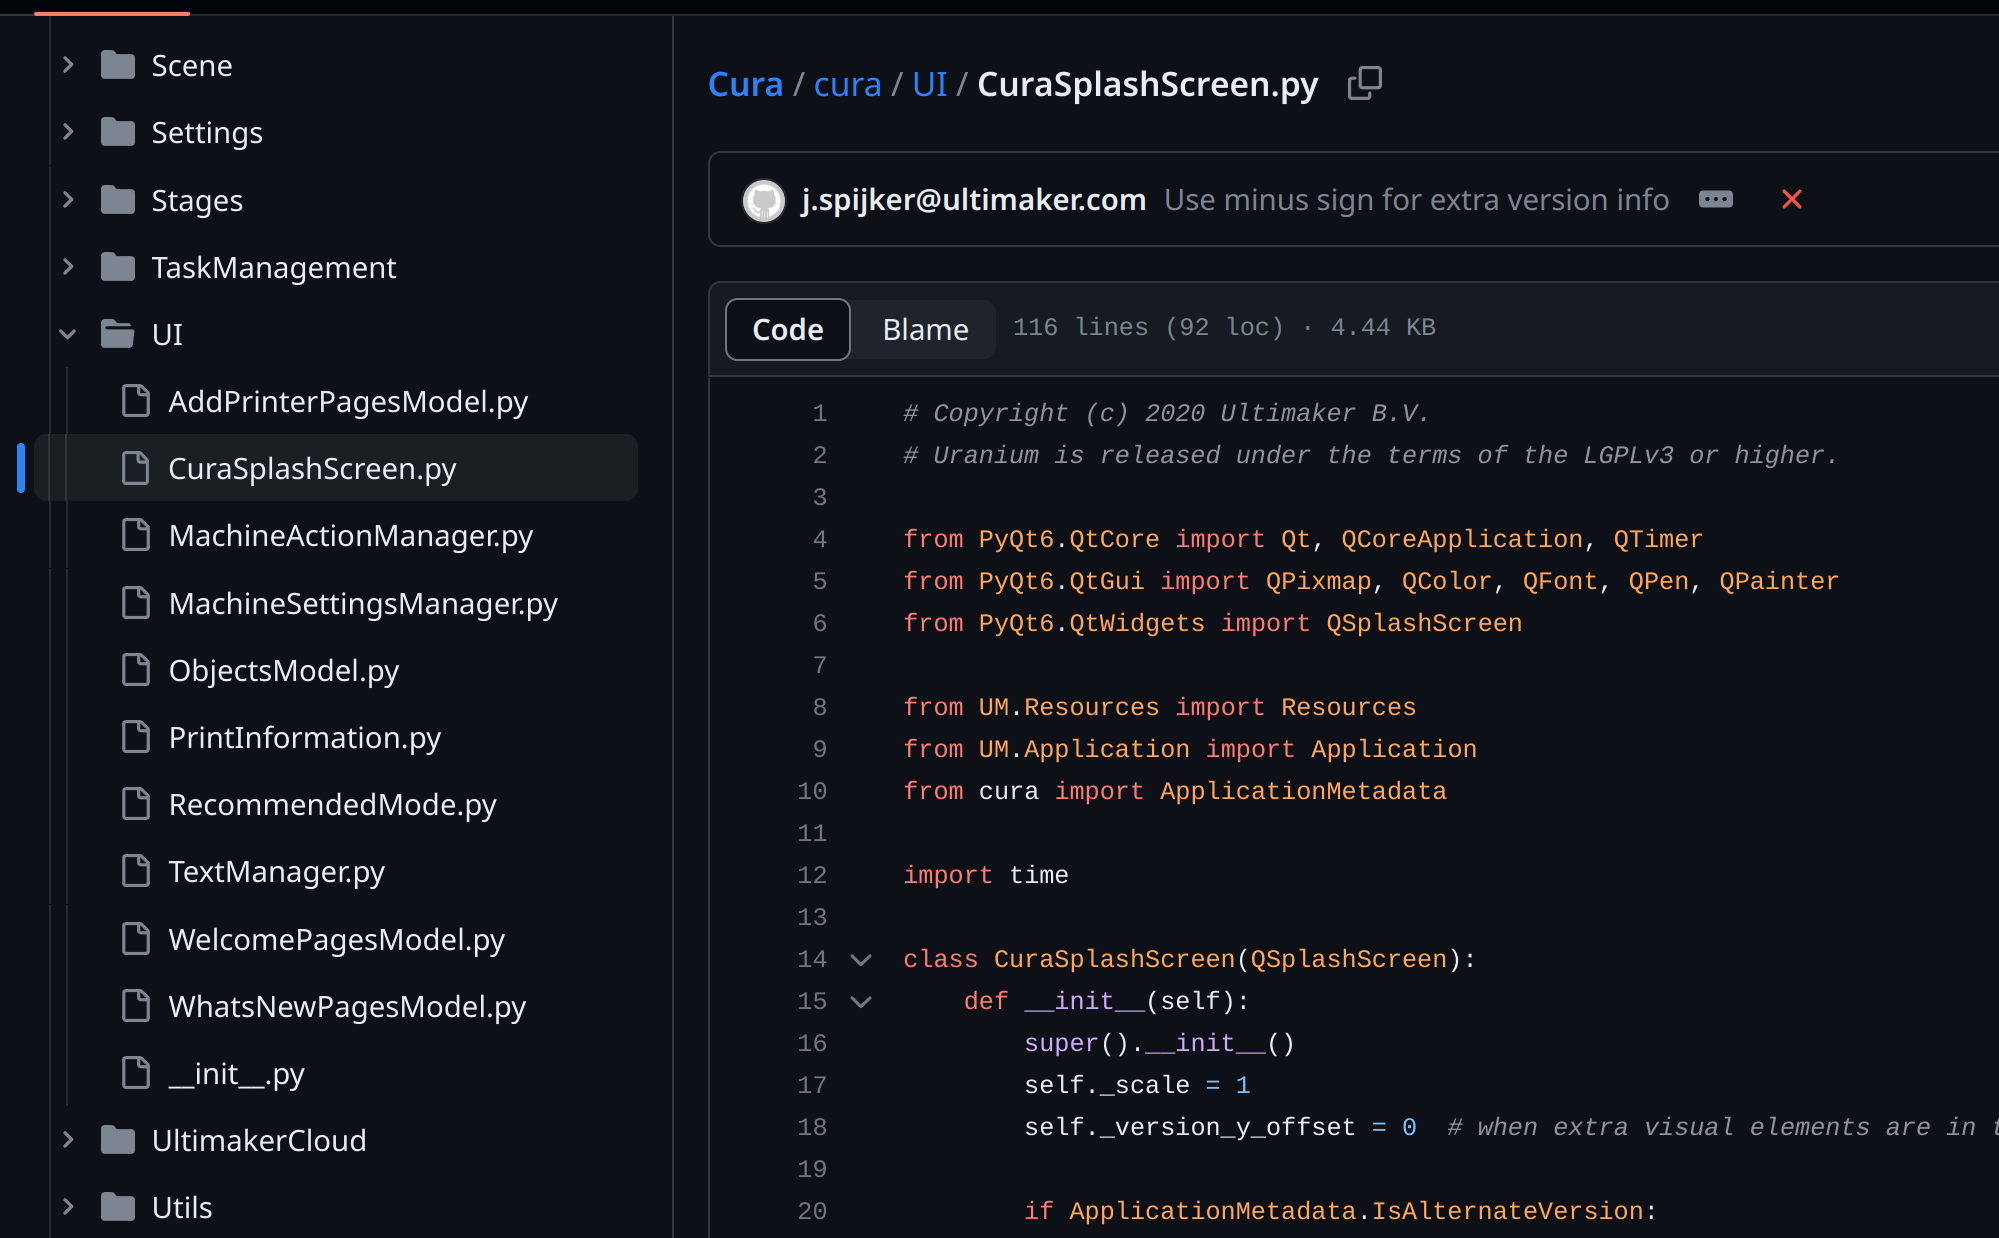1999x1238 pixels.
Task: Click file icon beside WhatsNewPagesModel.py
Action: point(135,1006)
